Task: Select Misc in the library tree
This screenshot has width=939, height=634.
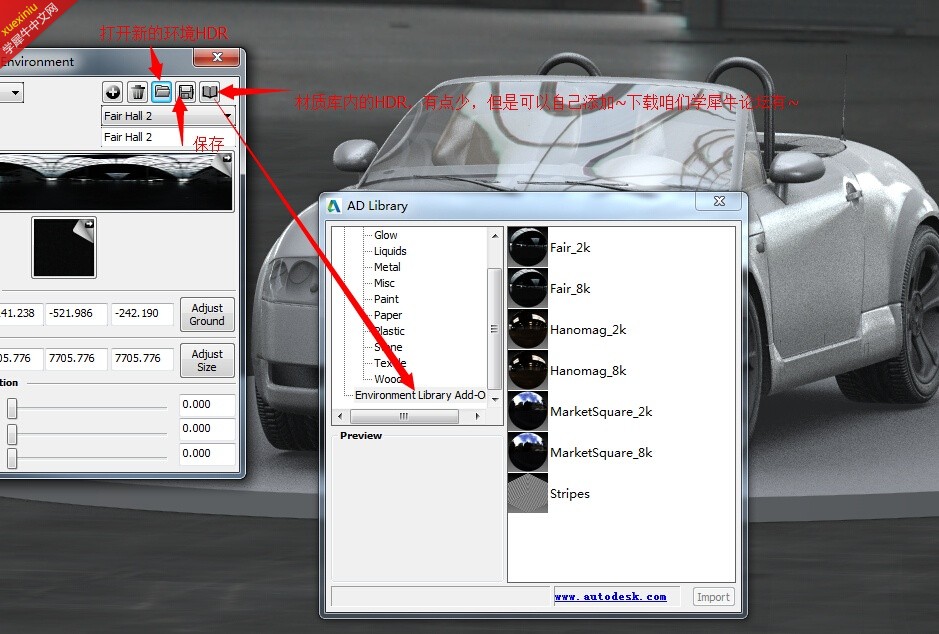Action: coord(384,283)
